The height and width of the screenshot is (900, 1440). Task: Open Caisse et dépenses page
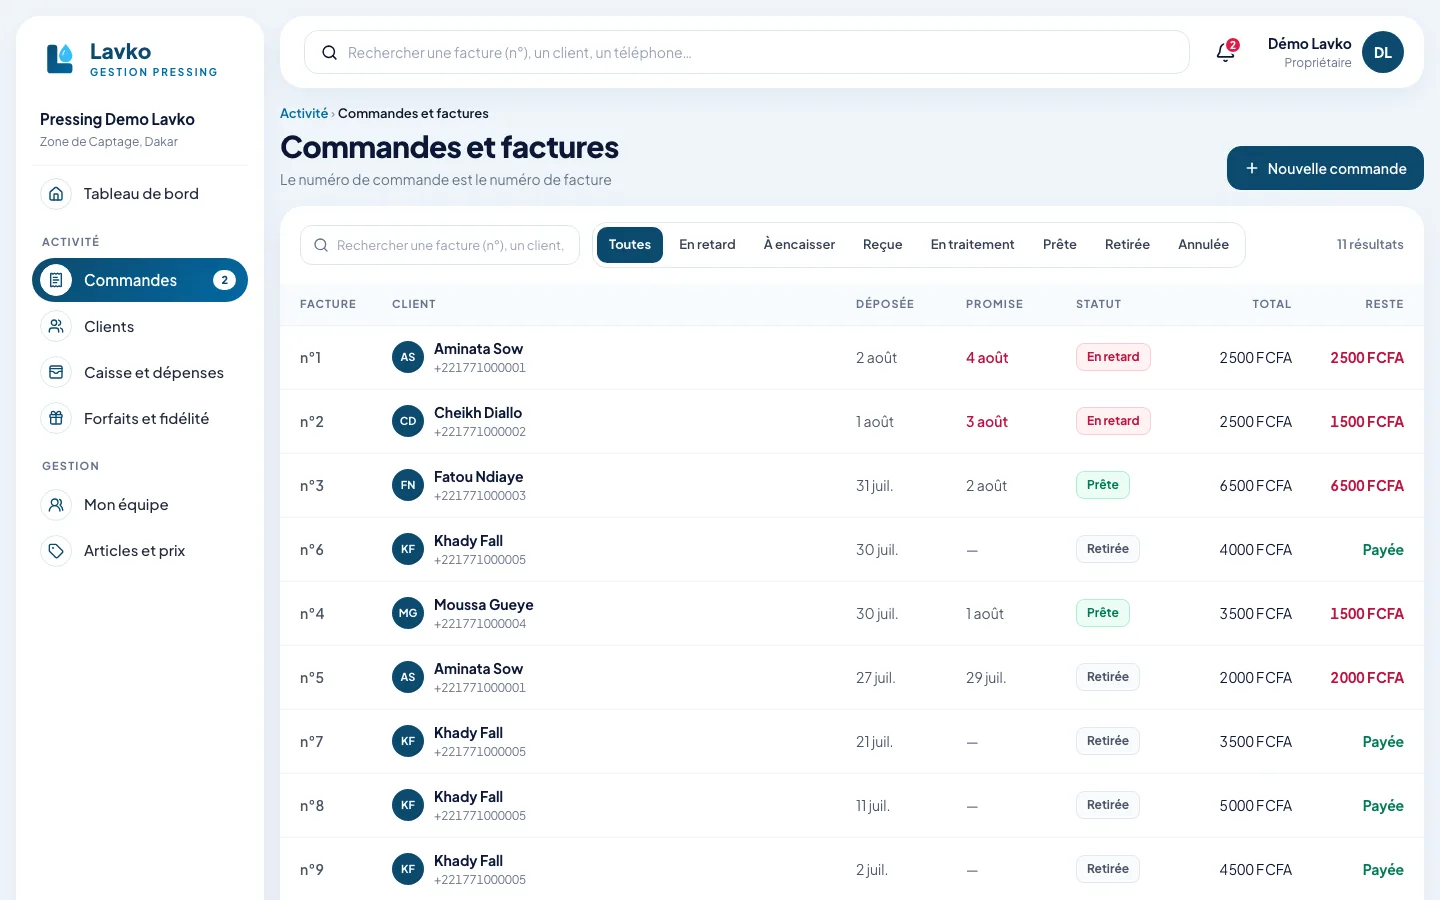pos(140,372)
